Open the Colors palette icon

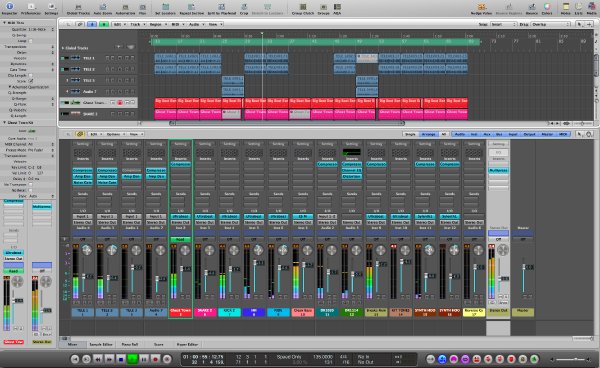click(x=547, y=8)
